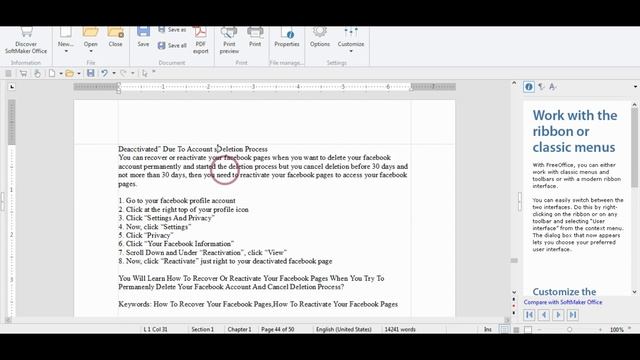Click the hamburger menu icon in quick toolbar

click(8, 73)
